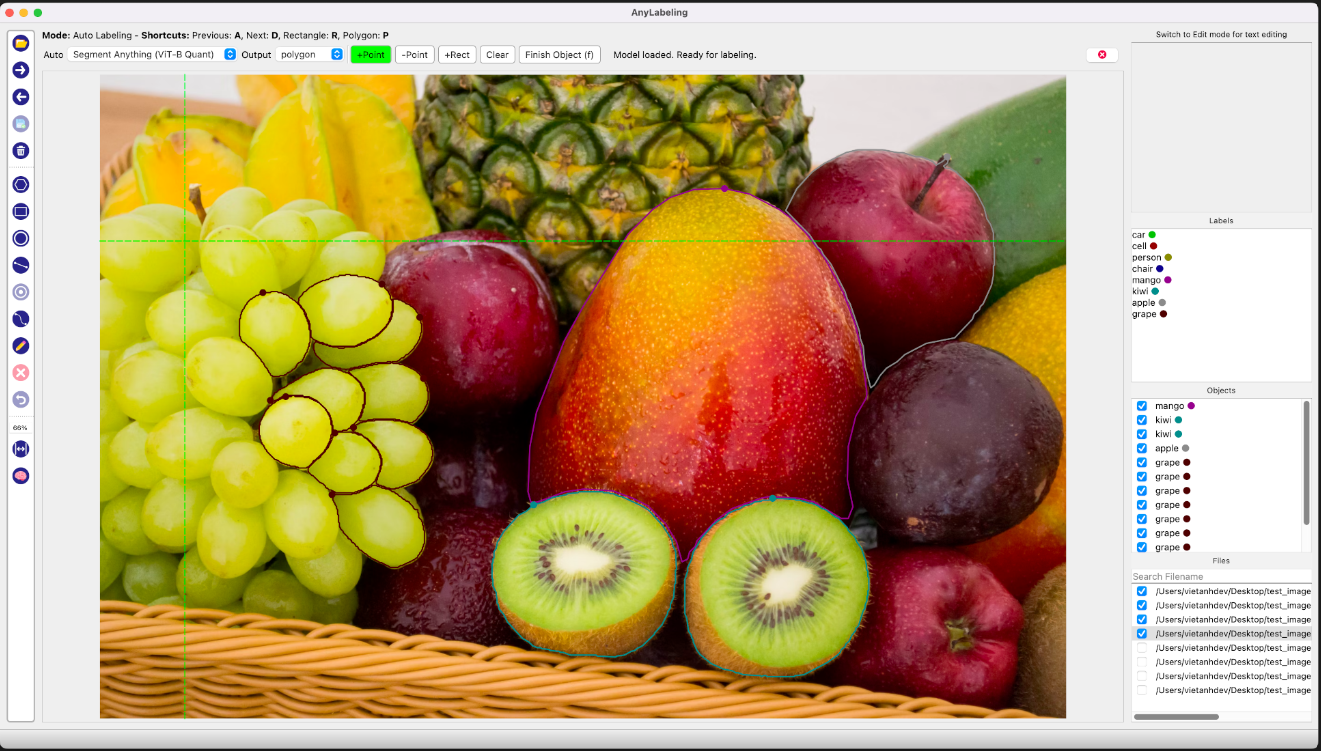Go to next image with right arrow icon
The height and width of the screenshot is (751, 1321).
click(20, 70)
